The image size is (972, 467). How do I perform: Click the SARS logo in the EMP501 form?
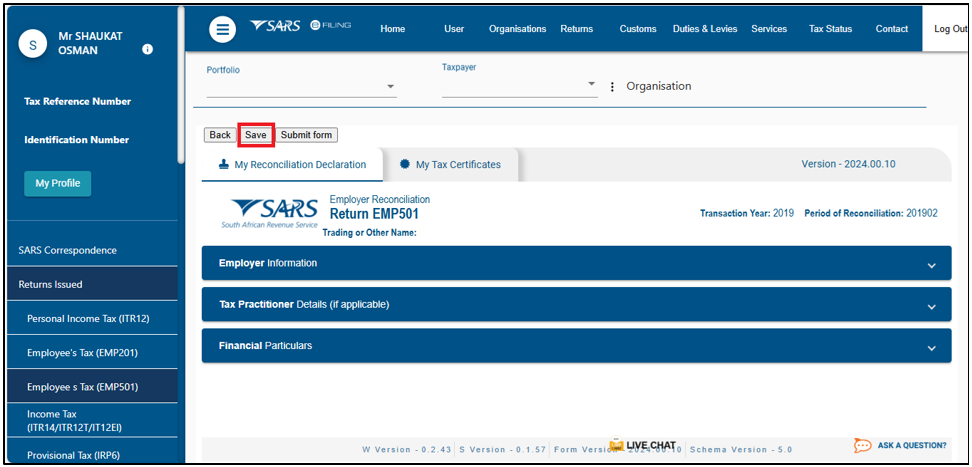coord(270,214)
